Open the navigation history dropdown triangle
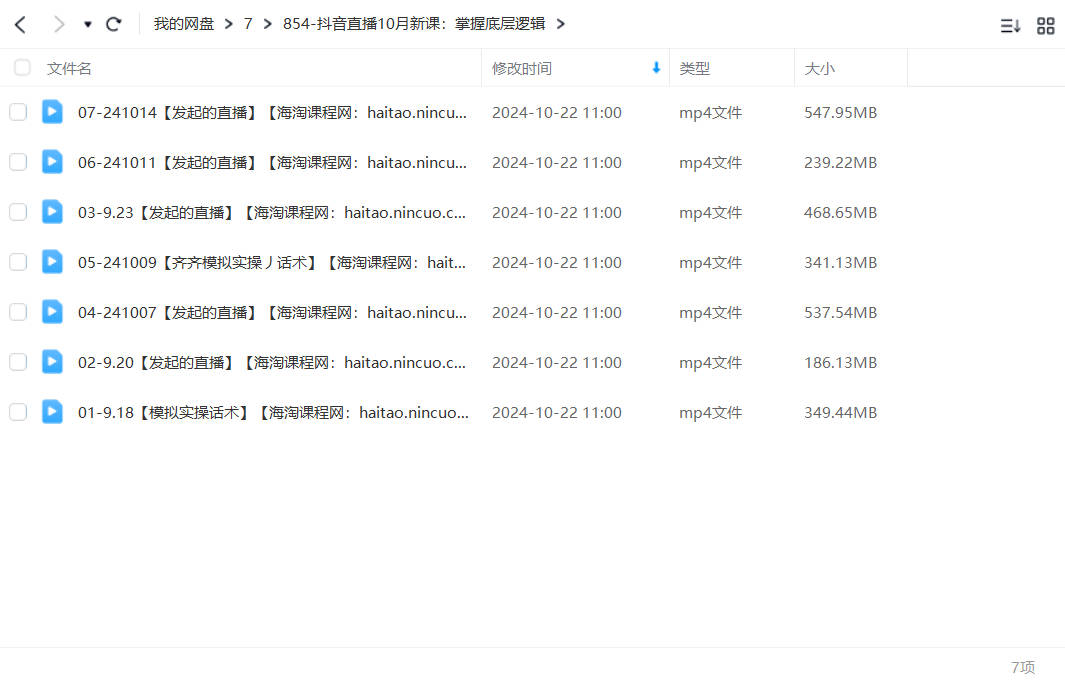Viewport: 1065px width, 680px height. click(88, 24)
